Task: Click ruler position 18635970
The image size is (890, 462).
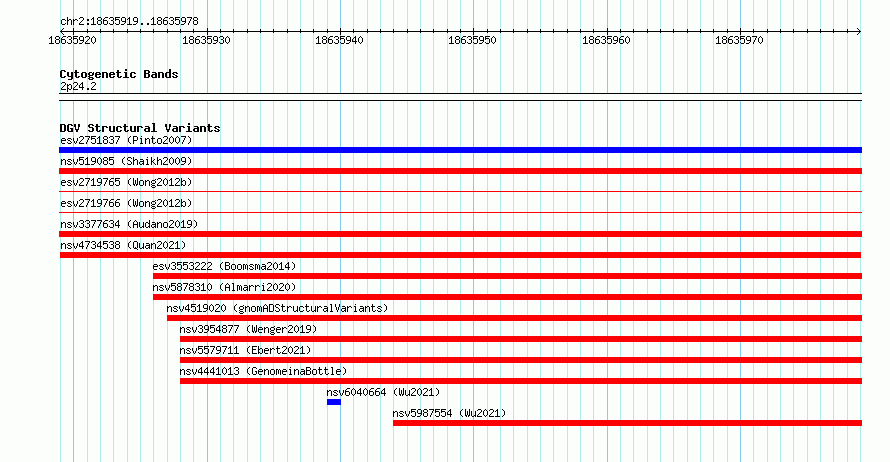Action: [739, 40]
